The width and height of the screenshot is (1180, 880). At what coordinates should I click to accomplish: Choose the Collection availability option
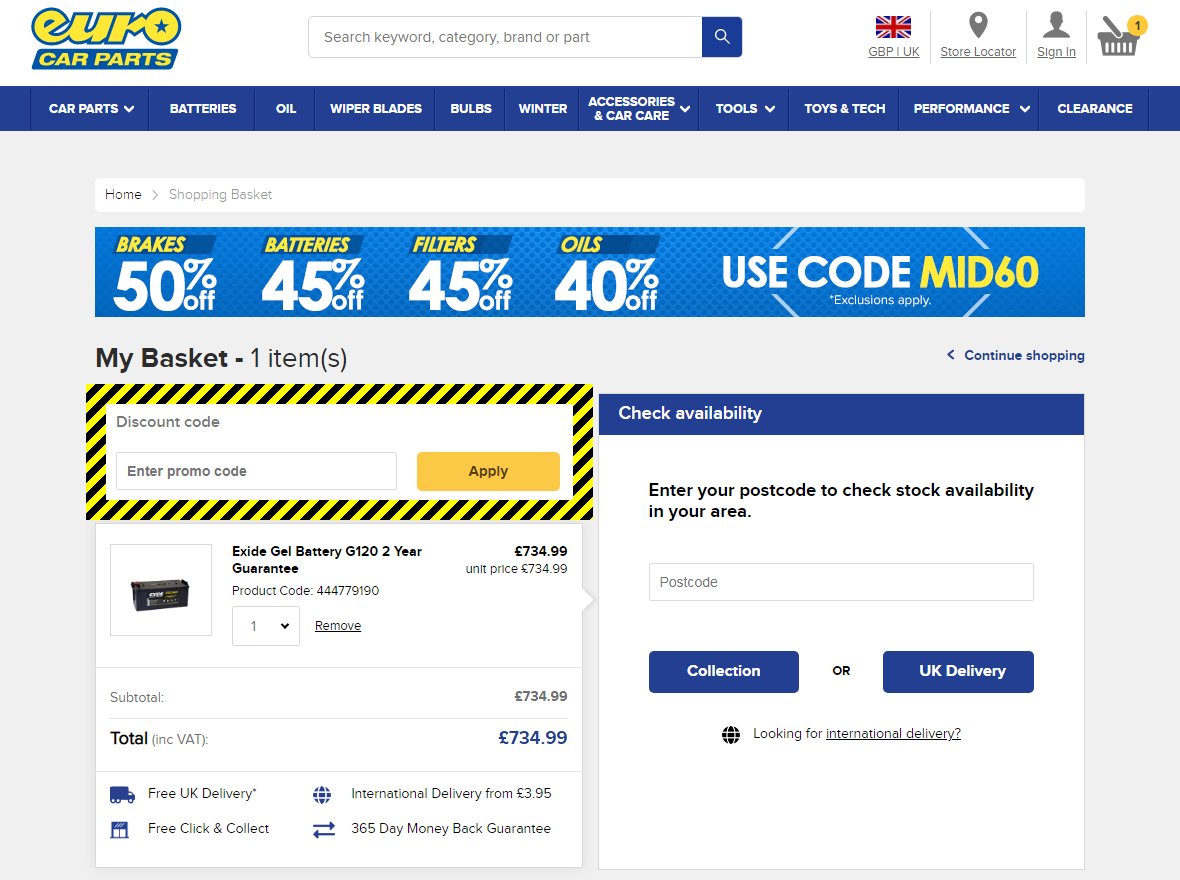click(x=723, y=671)
